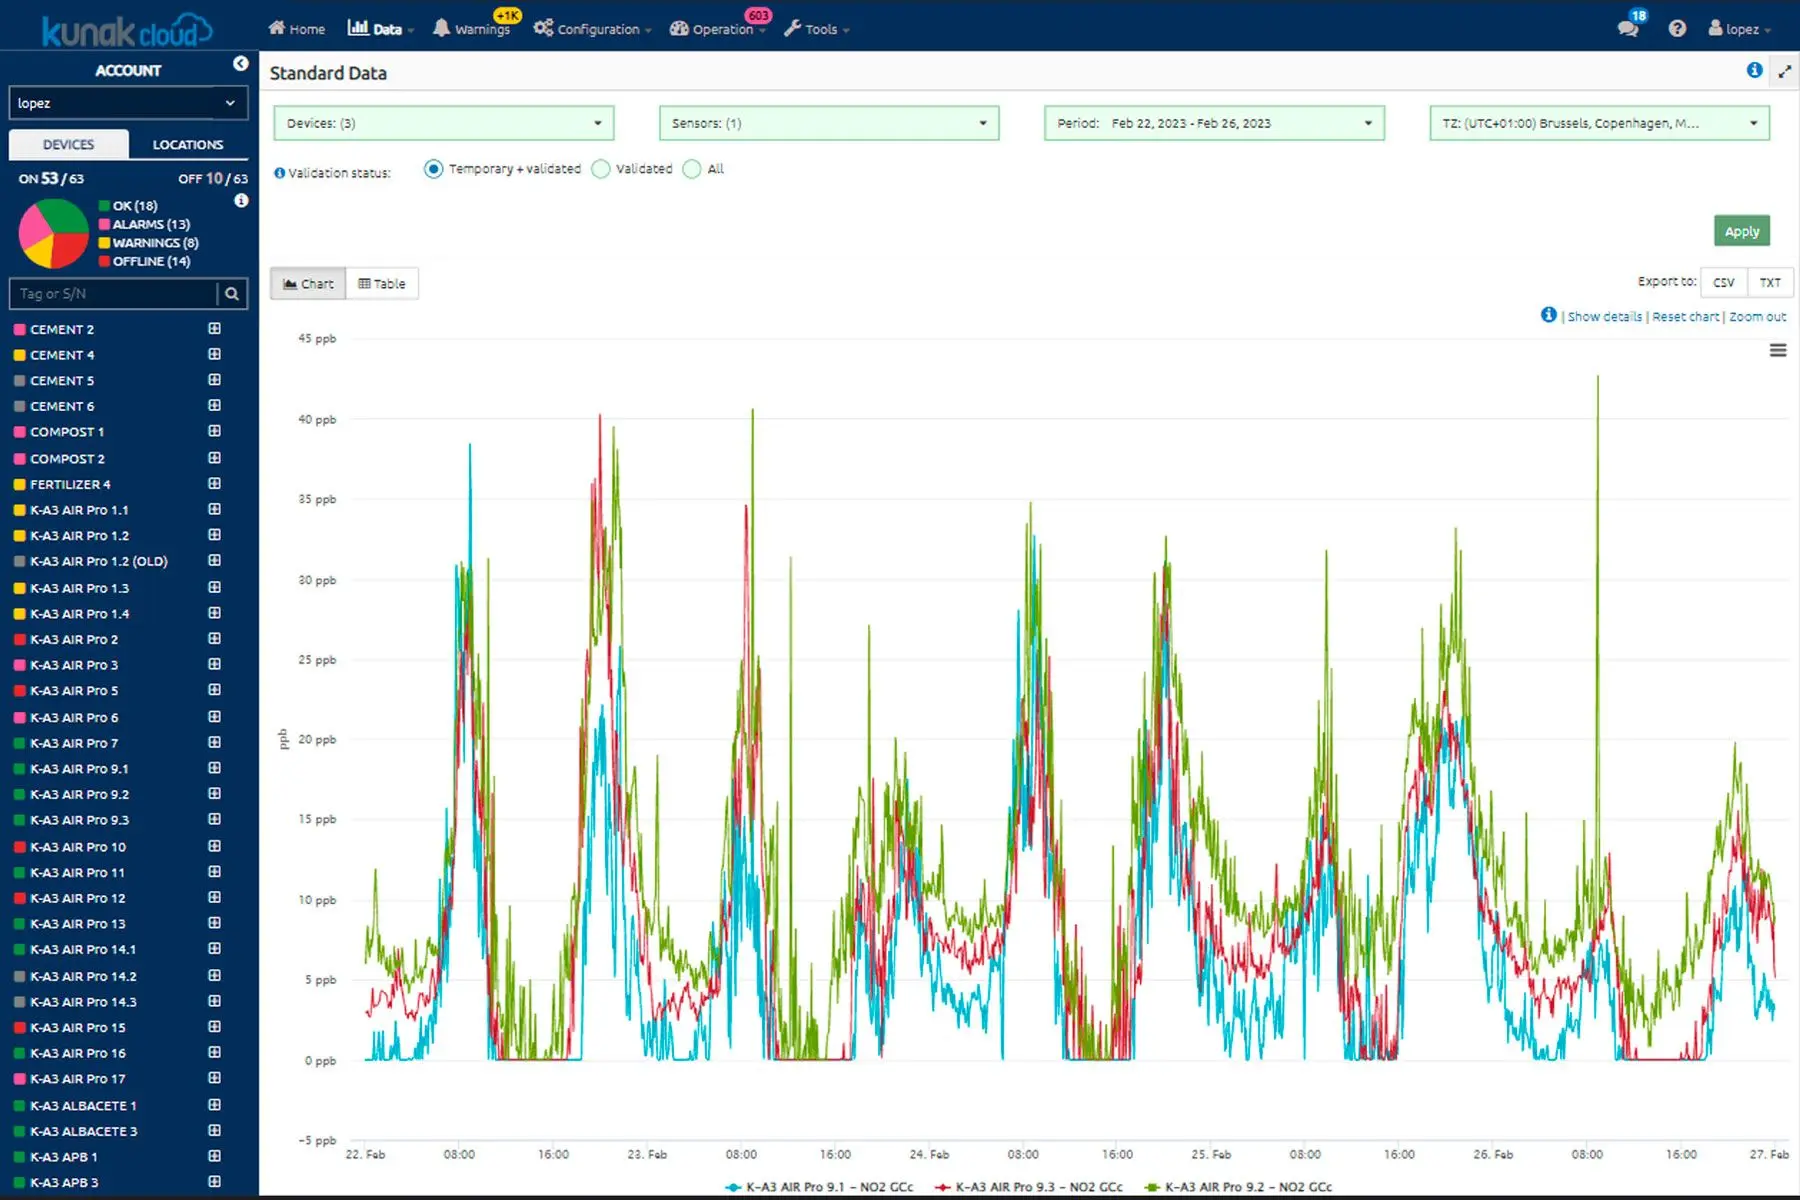Click the Validation status info icon
The width and height of the screenshot is (1800, 1200).
(x=280, y=173)
